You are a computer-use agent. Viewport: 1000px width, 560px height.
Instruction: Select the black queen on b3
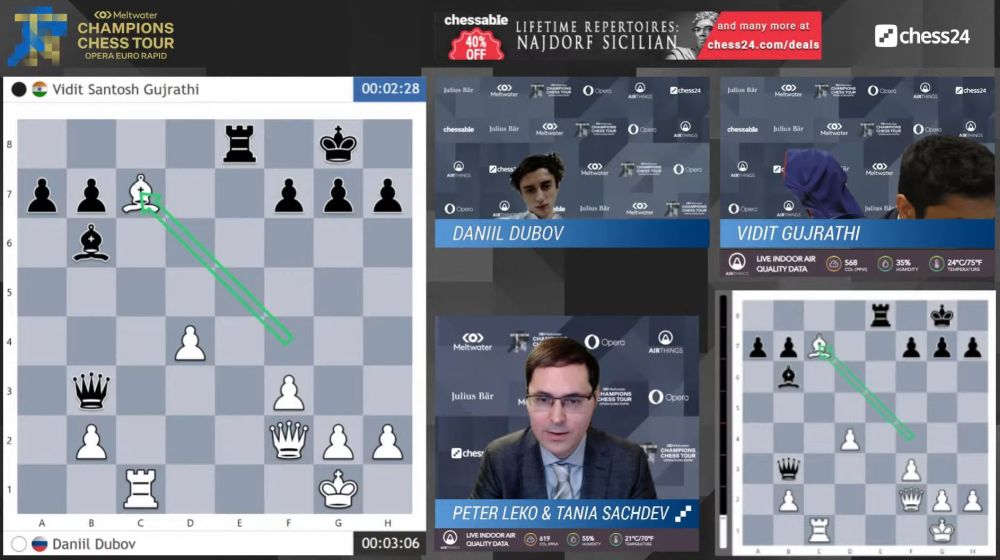coord(91,391)
